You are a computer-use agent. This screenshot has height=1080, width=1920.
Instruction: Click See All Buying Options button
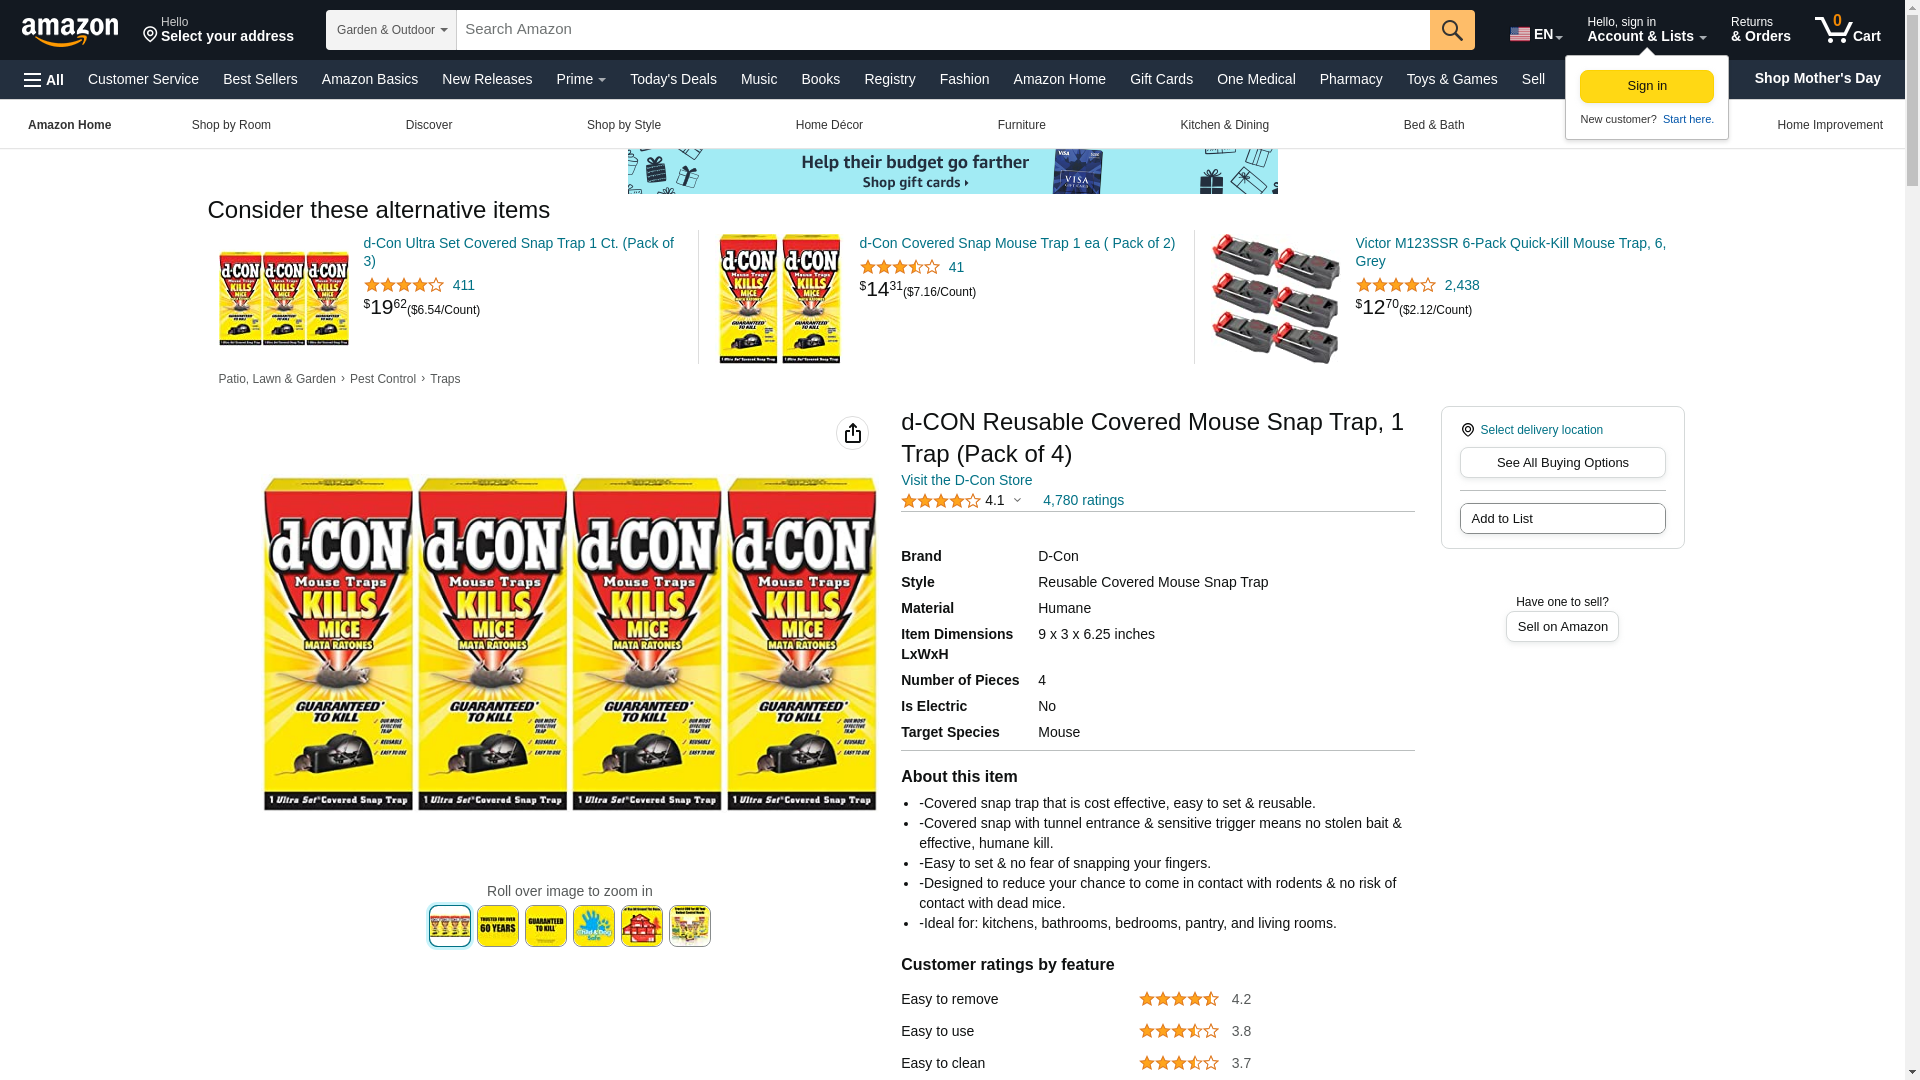pos(1562,463)
